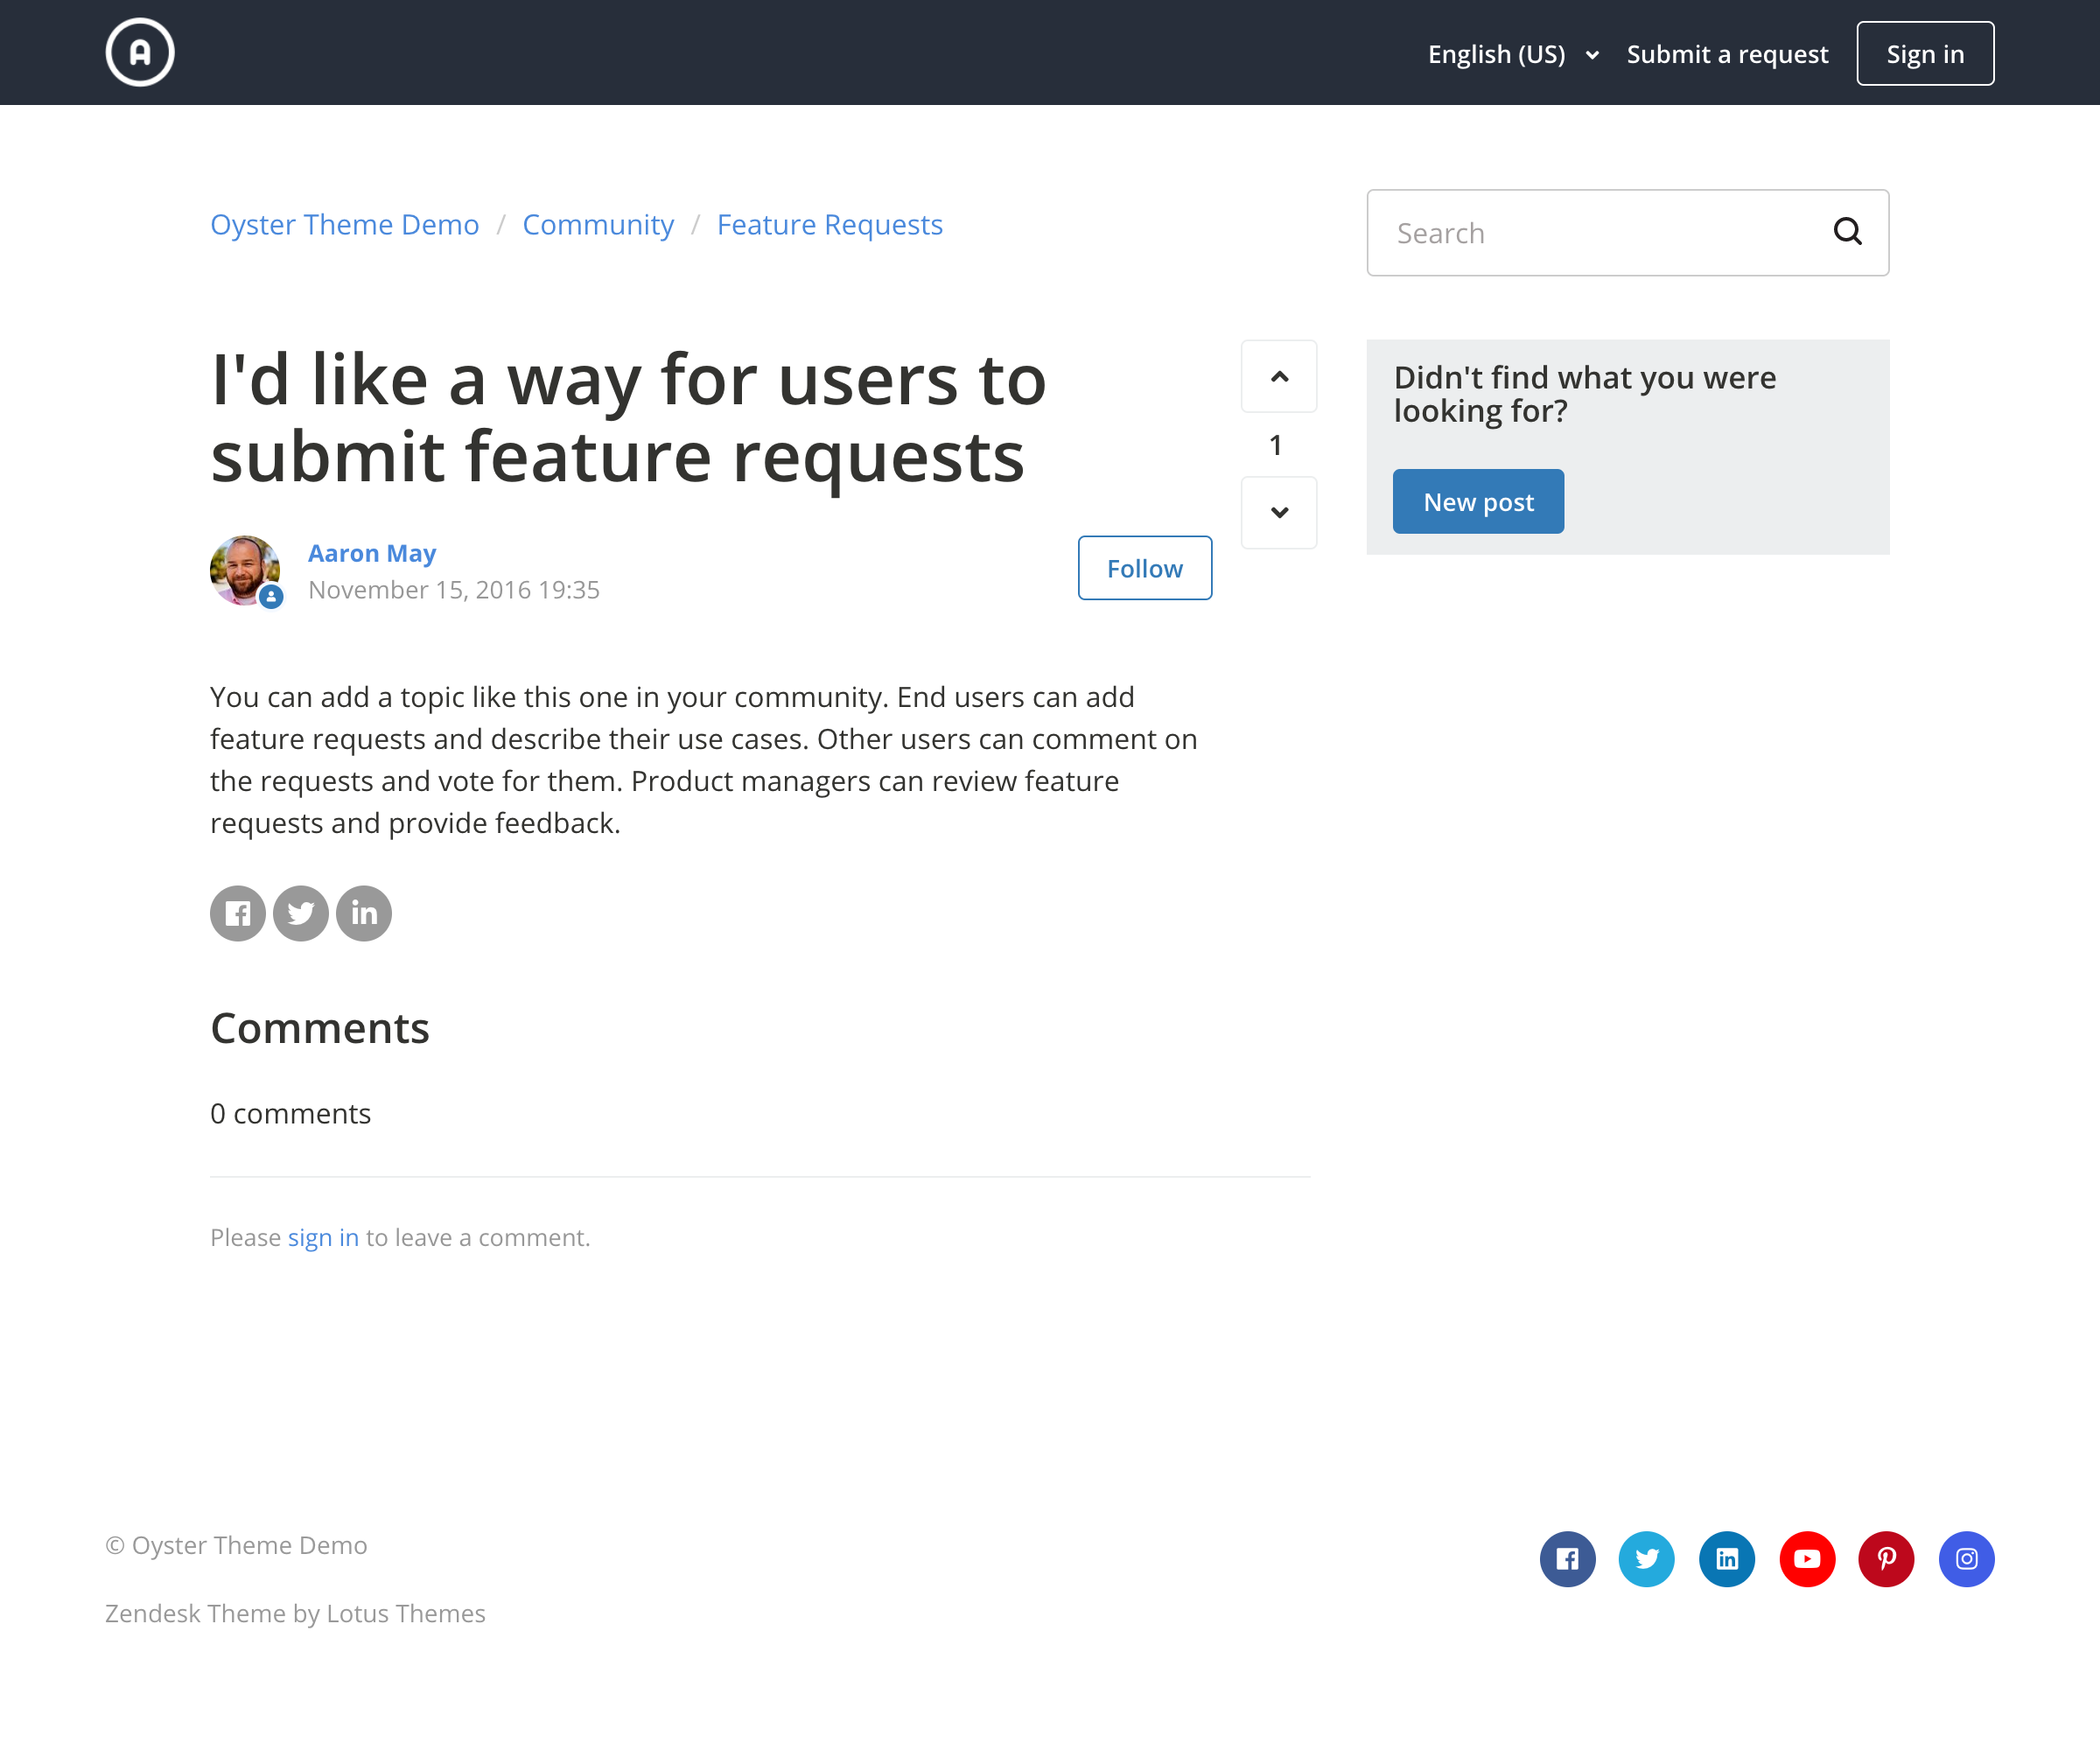Upvote the feature request post
Viewport: 2100px width, 1750px height.
1278,376
